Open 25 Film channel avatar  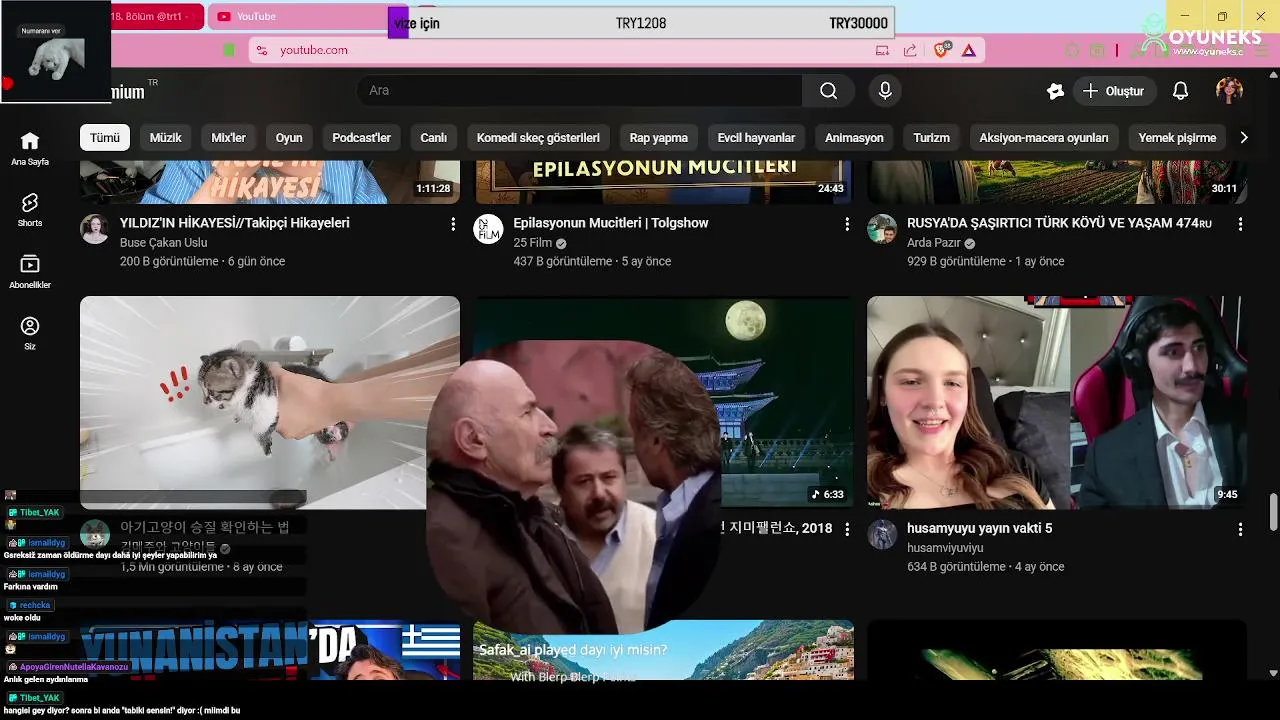pyautogui.click(x=488, y=229)
